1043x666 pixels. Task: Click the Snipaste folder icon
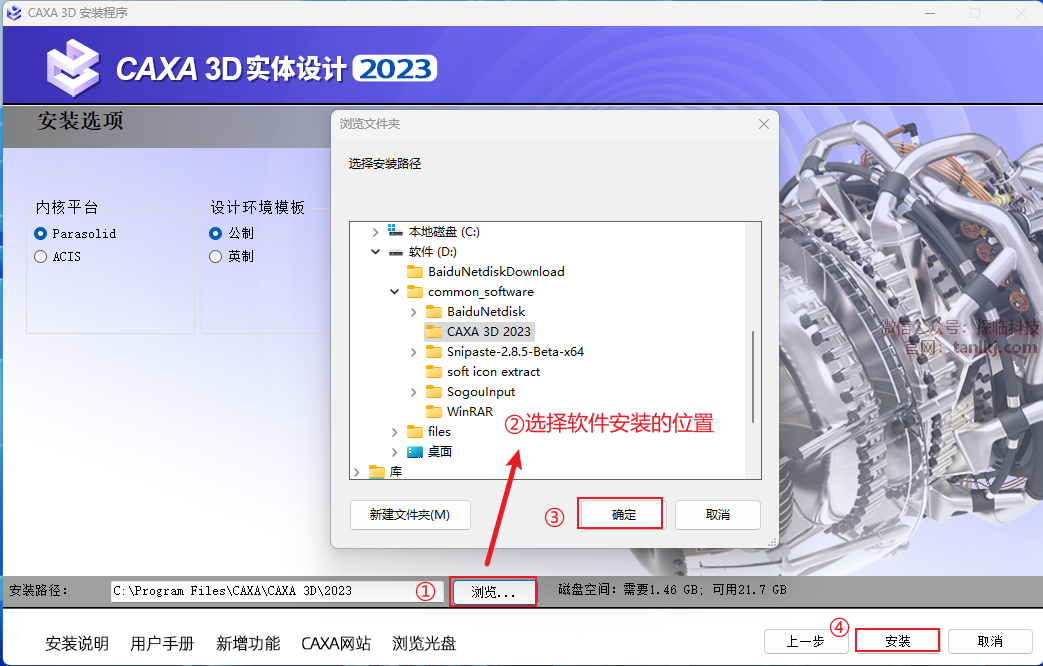pos(434,351)
